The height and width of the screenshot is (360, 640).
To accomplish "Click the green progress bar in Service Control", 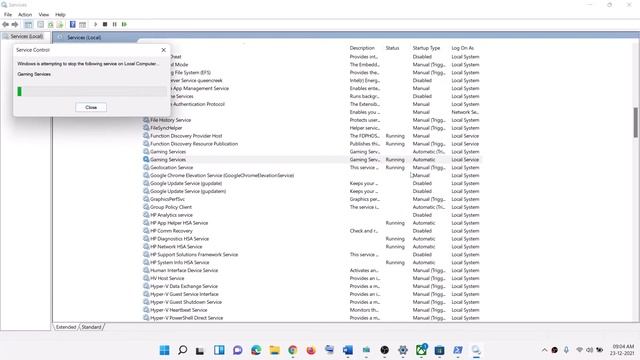I will [x=19, y=91].
